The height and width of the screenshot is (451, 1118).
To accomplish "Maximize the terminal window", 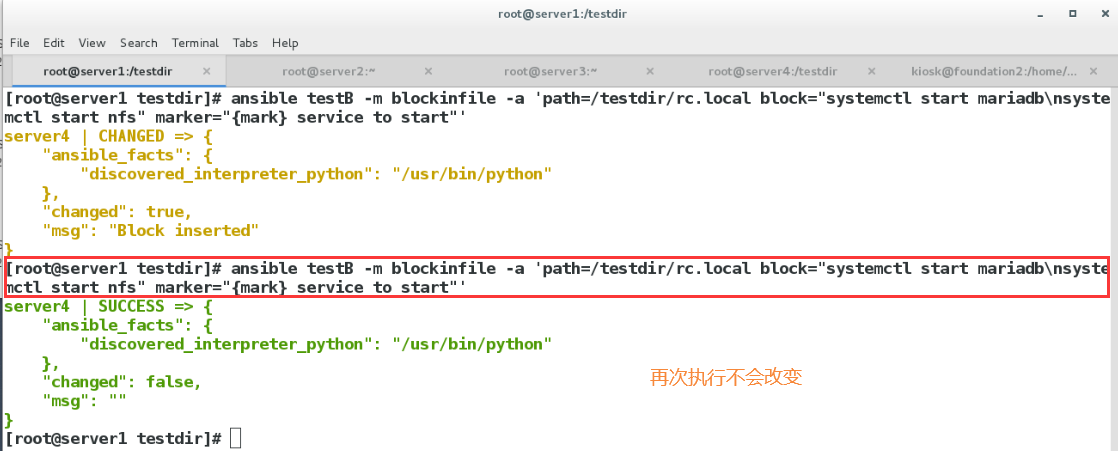I will [x=1072, y=14].
